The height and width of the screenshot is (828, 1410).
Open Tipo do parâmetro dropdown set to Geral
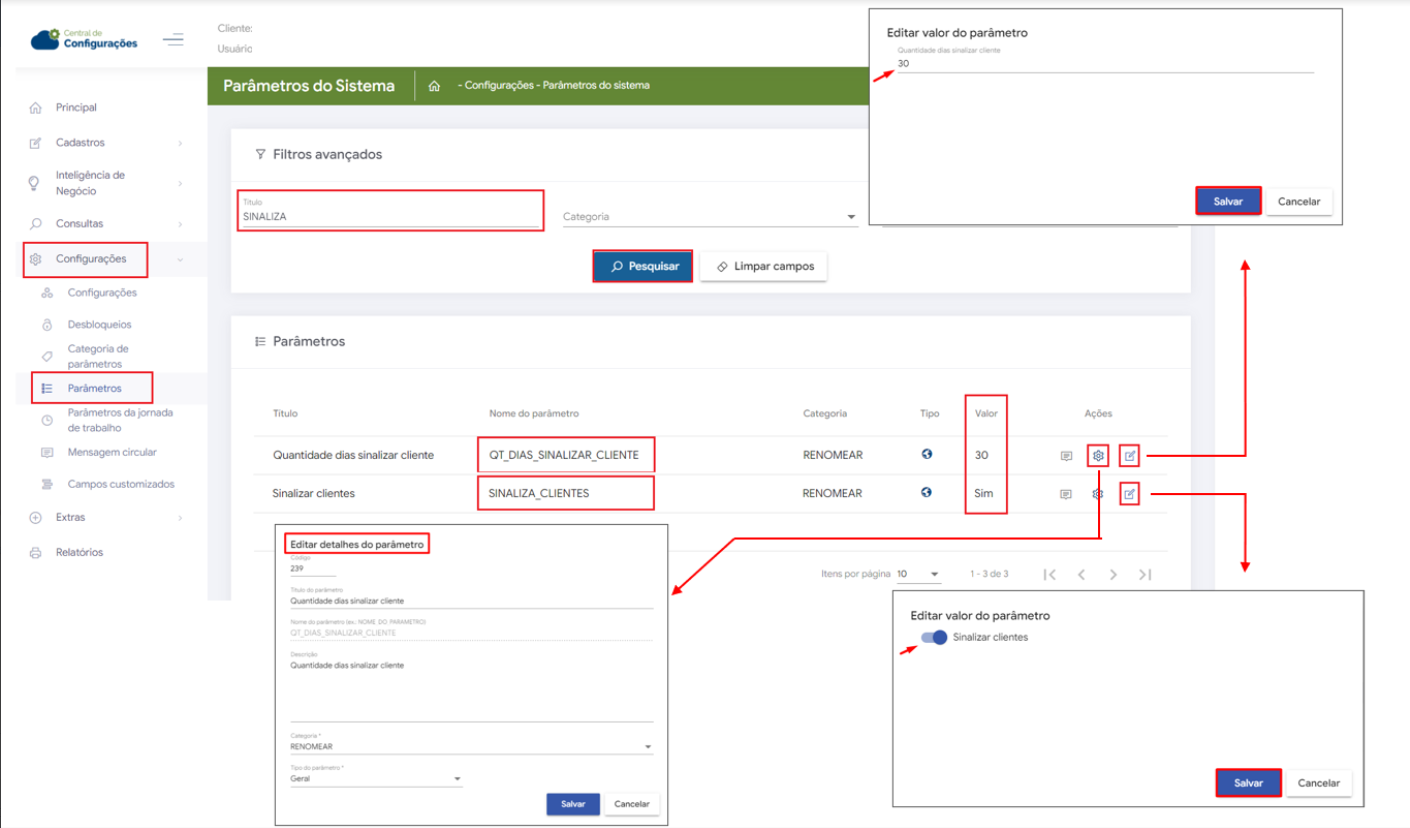click(x=375, y=778)
